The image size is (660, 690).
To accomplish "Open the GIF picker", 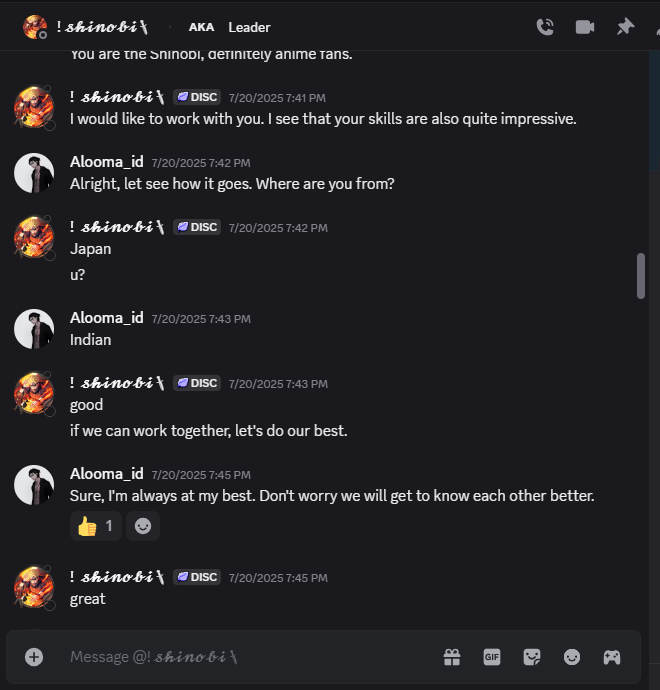I will coord(492,657).
